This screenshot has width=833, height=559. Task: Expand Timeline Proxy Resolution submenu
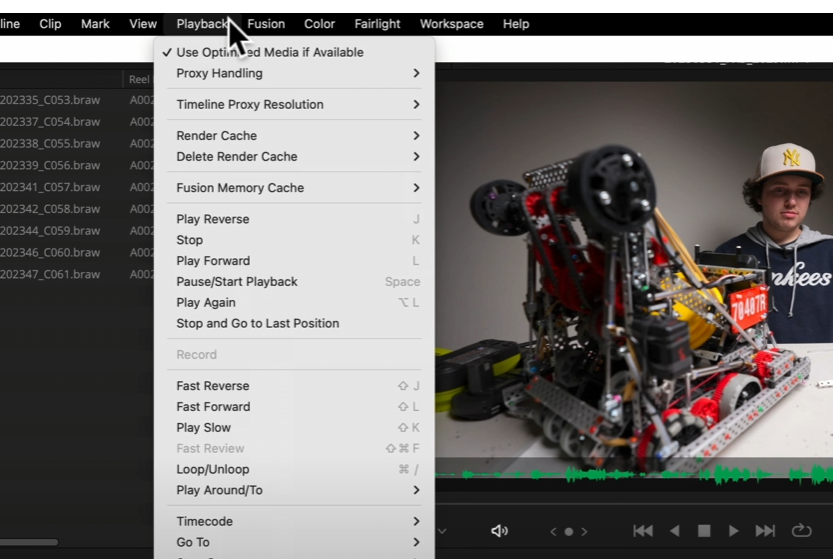pyautogui.click(x=294, y=105)
